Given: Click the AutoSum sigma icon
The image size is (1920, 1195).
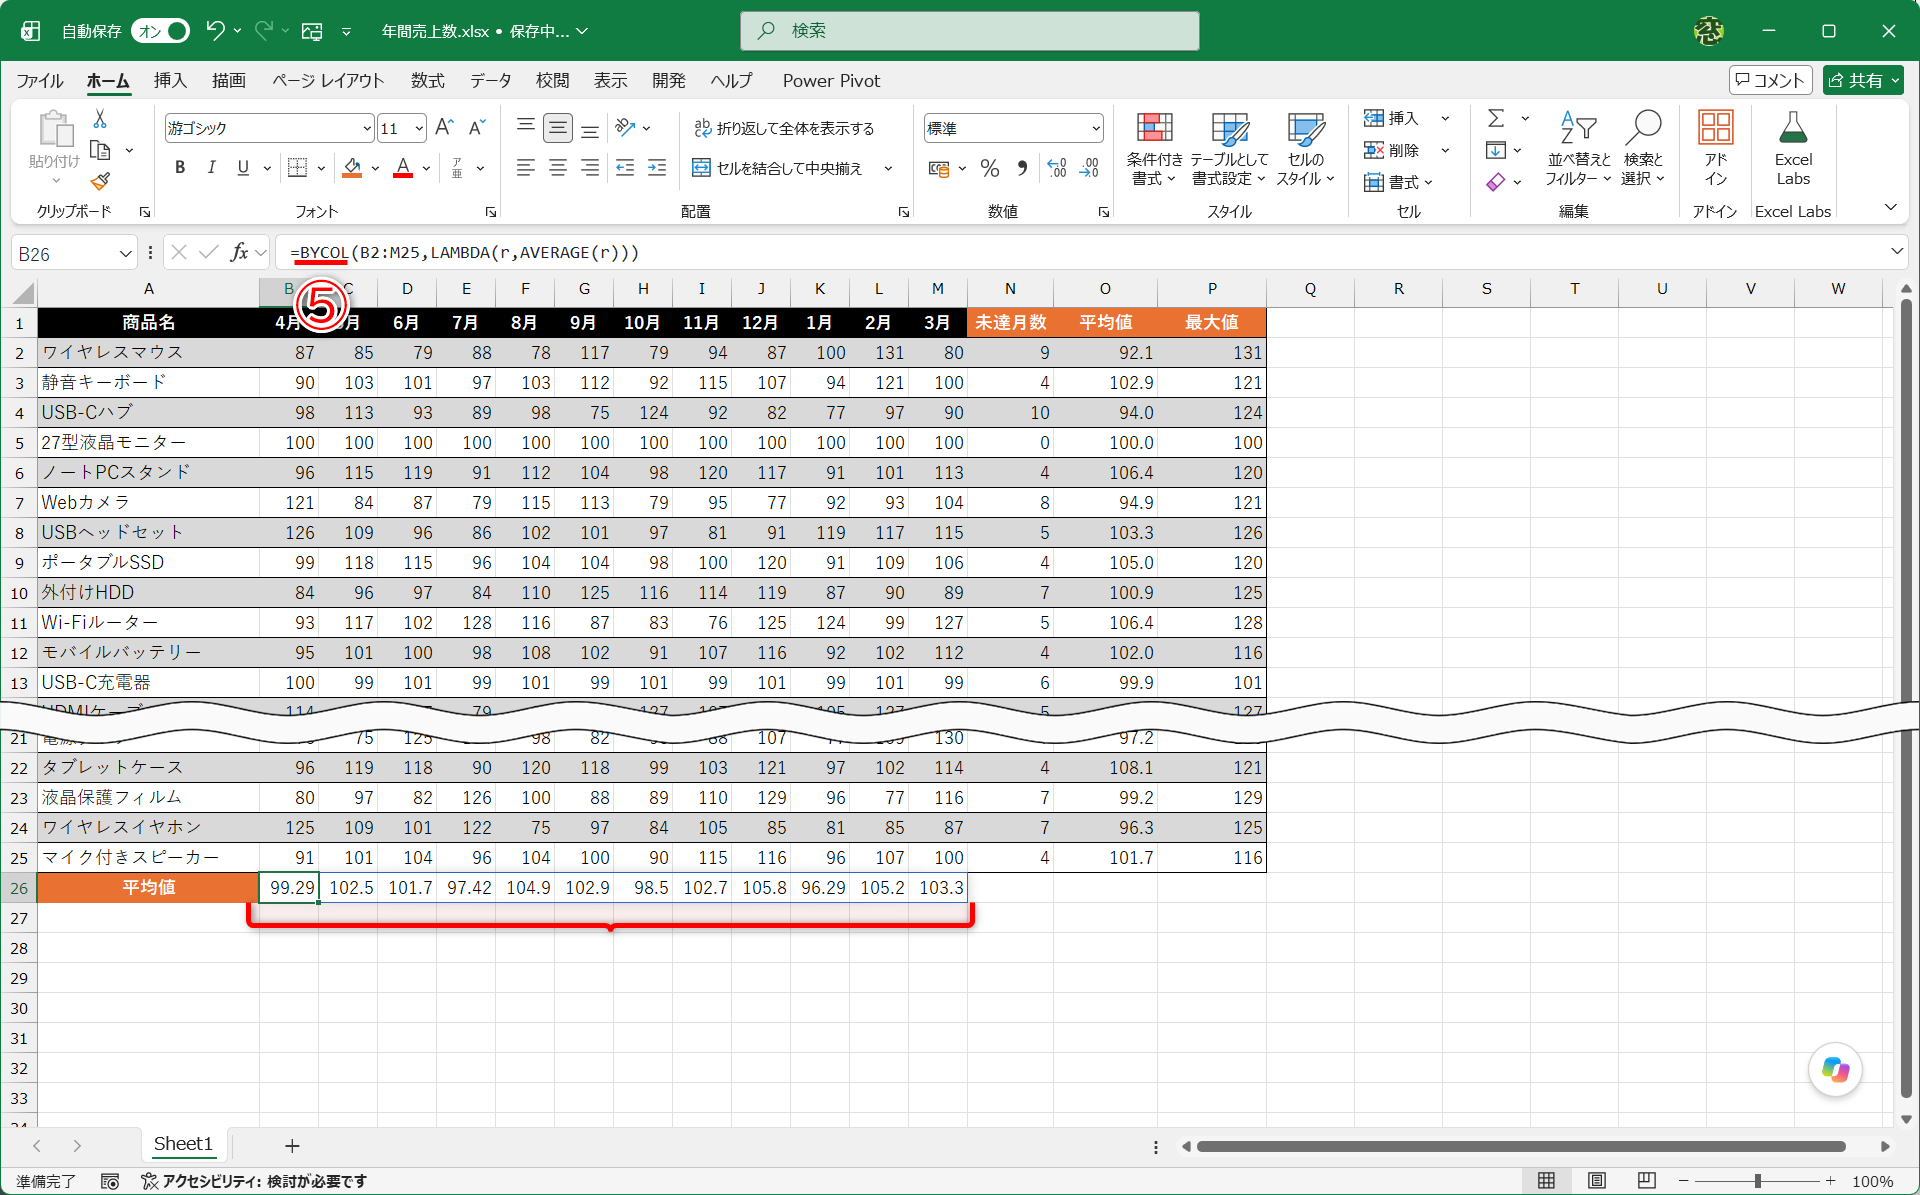Looking at the screenshot, I should (1496, 118).
